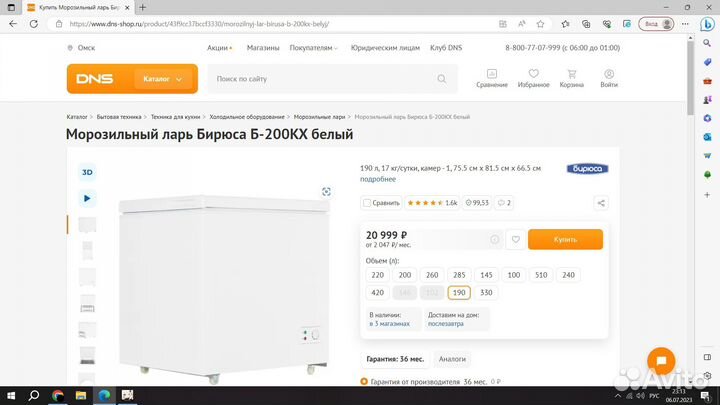Click the search magnifier in site search

click(x=442, y=79)
